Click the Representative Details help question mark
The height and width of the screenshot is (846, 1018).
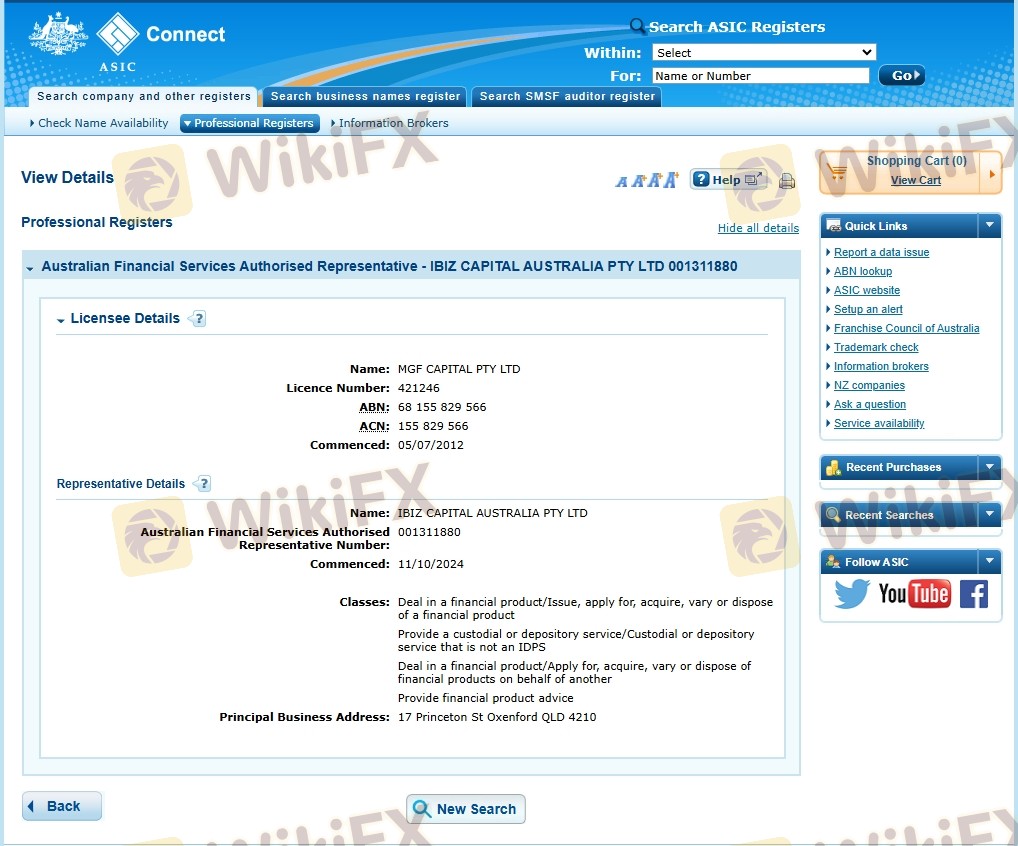(x=203, y=484)
